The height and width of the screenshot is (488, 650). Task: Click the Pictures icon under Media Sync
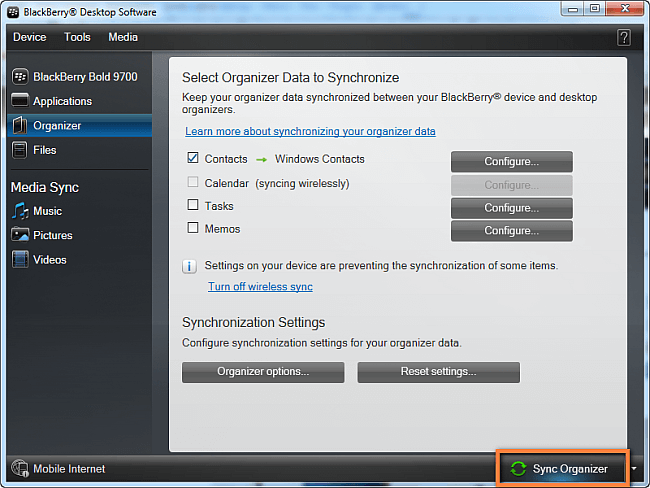pyautogui.click(x=19, y=235)
